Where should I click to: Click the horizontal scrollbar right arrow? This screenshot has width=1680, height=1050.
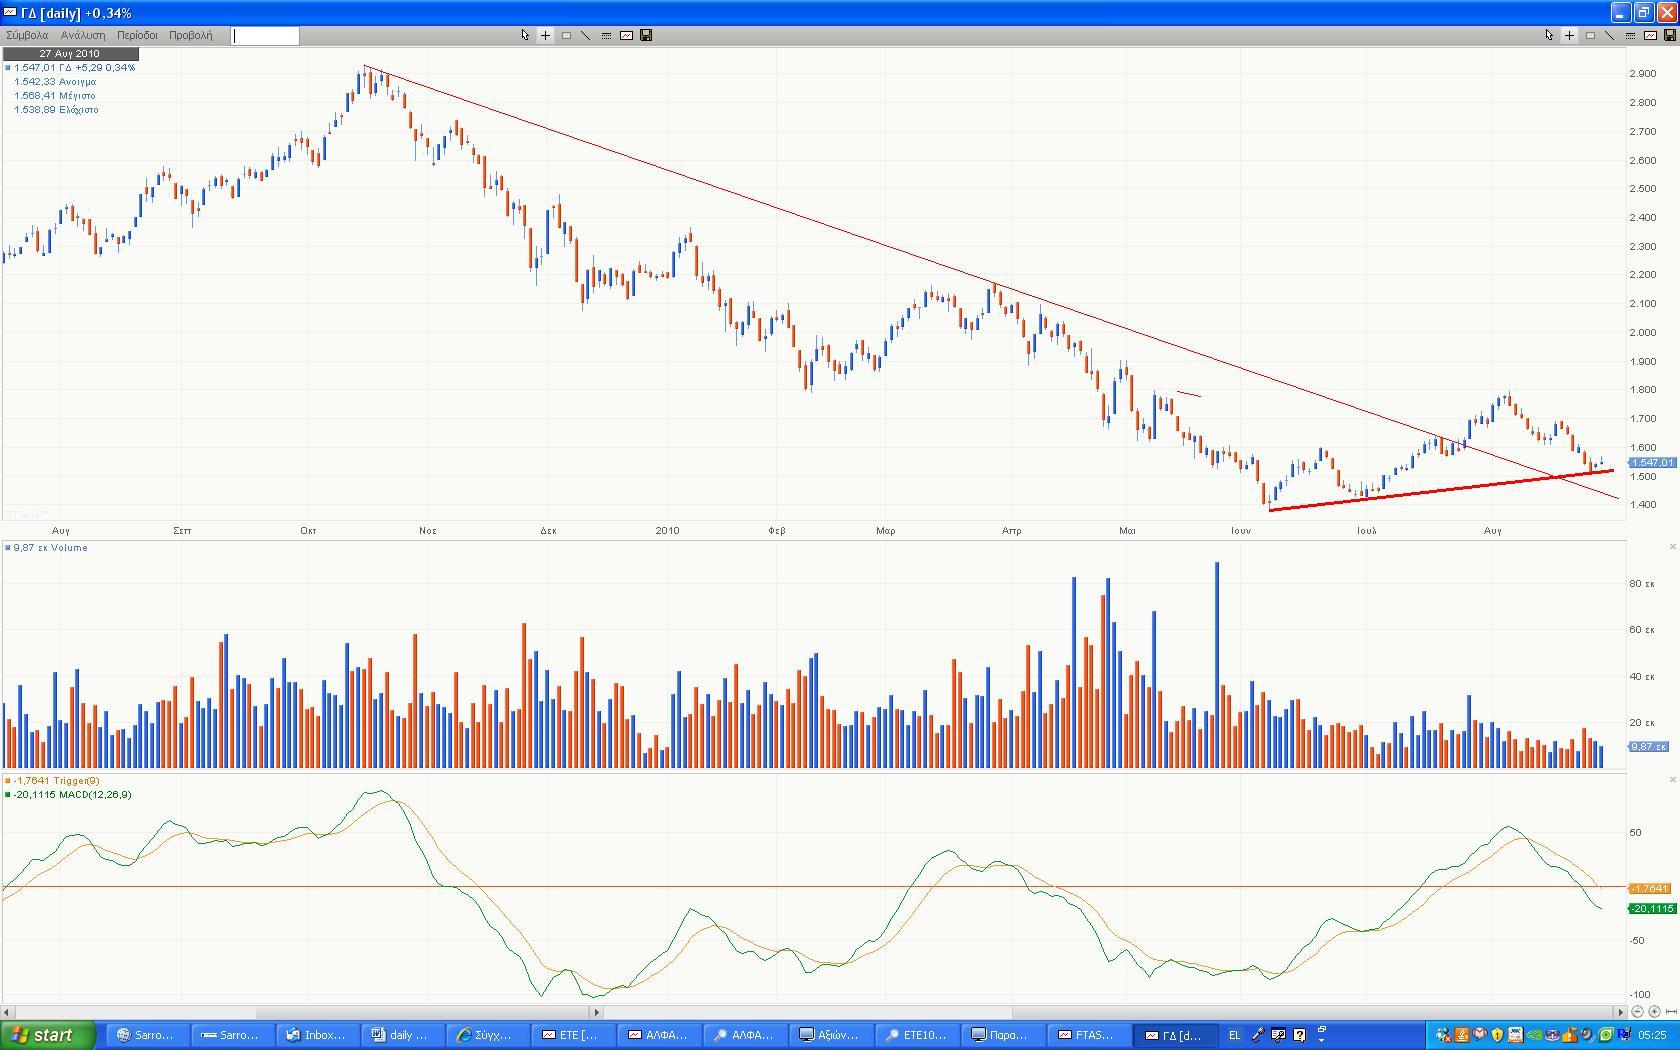[x=1620, y=1012]
